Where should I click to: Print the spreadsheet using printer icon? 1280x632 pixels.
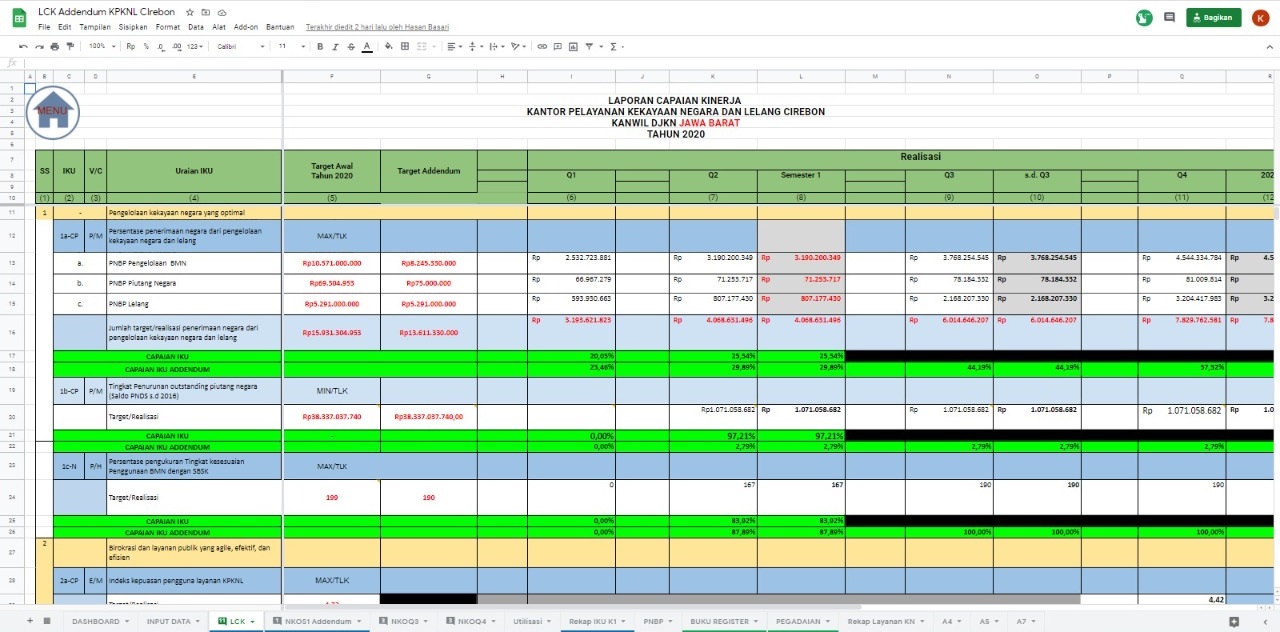click(53, 46)
